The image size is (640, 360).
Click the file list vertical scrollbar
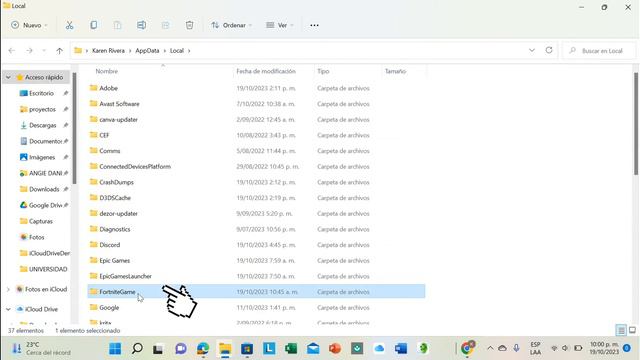[636, 124]
